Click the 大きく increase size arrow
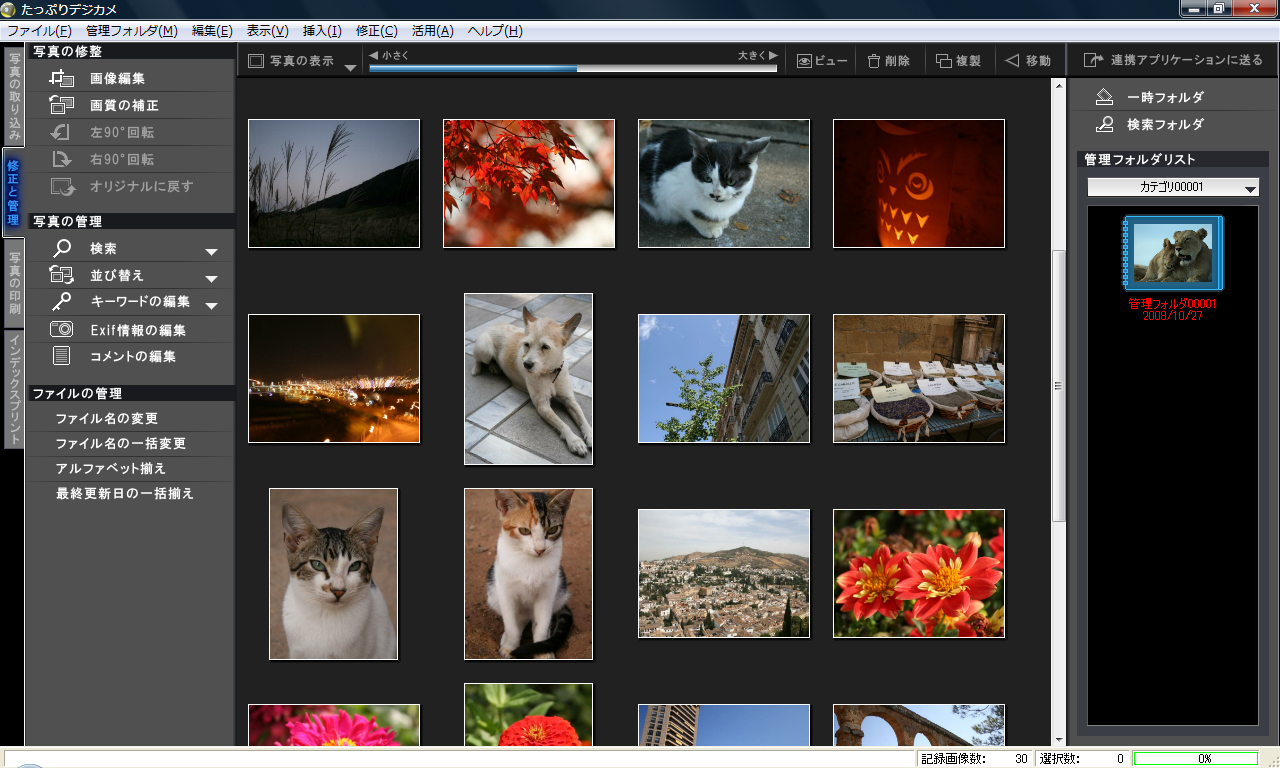The image size is (1280, 768). pyautogui.click(x=773, y=55)
